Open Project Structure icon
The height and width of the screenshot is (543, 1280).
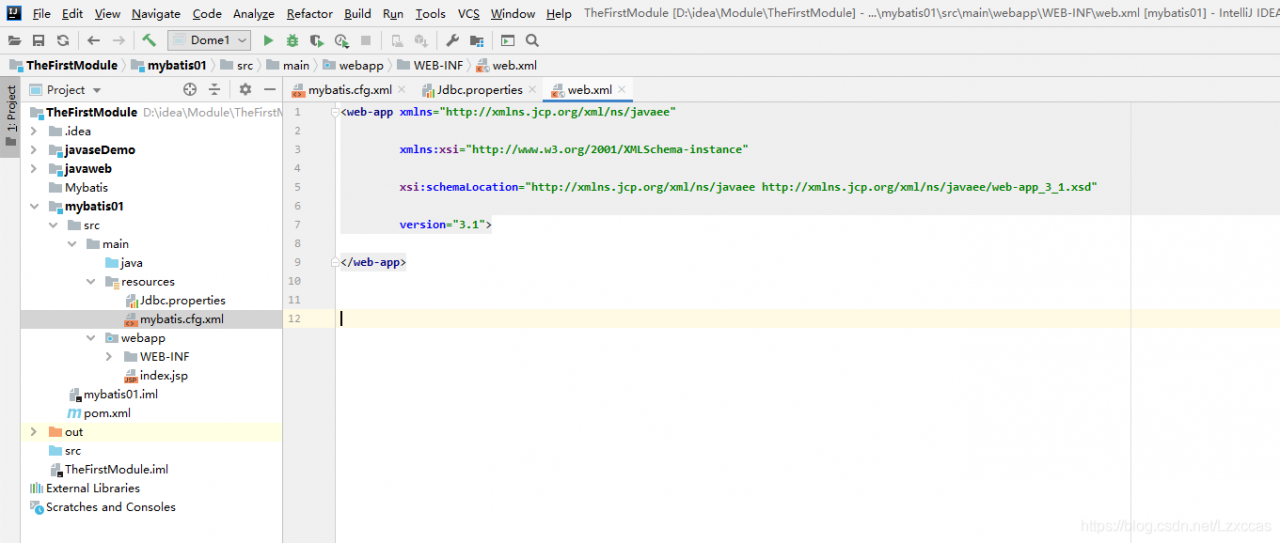477,41
